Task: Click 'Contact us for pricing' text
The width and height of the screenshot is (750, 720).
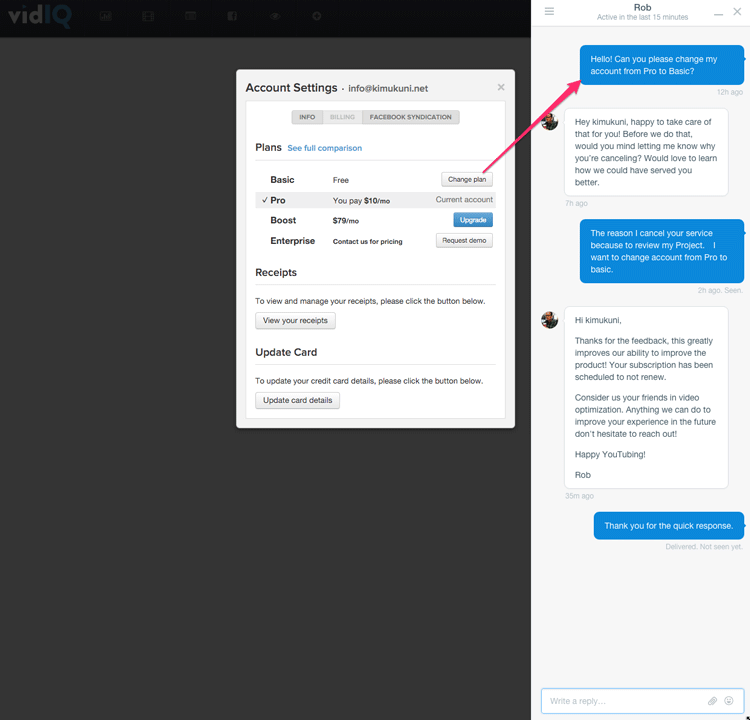Action: (367, 242)
